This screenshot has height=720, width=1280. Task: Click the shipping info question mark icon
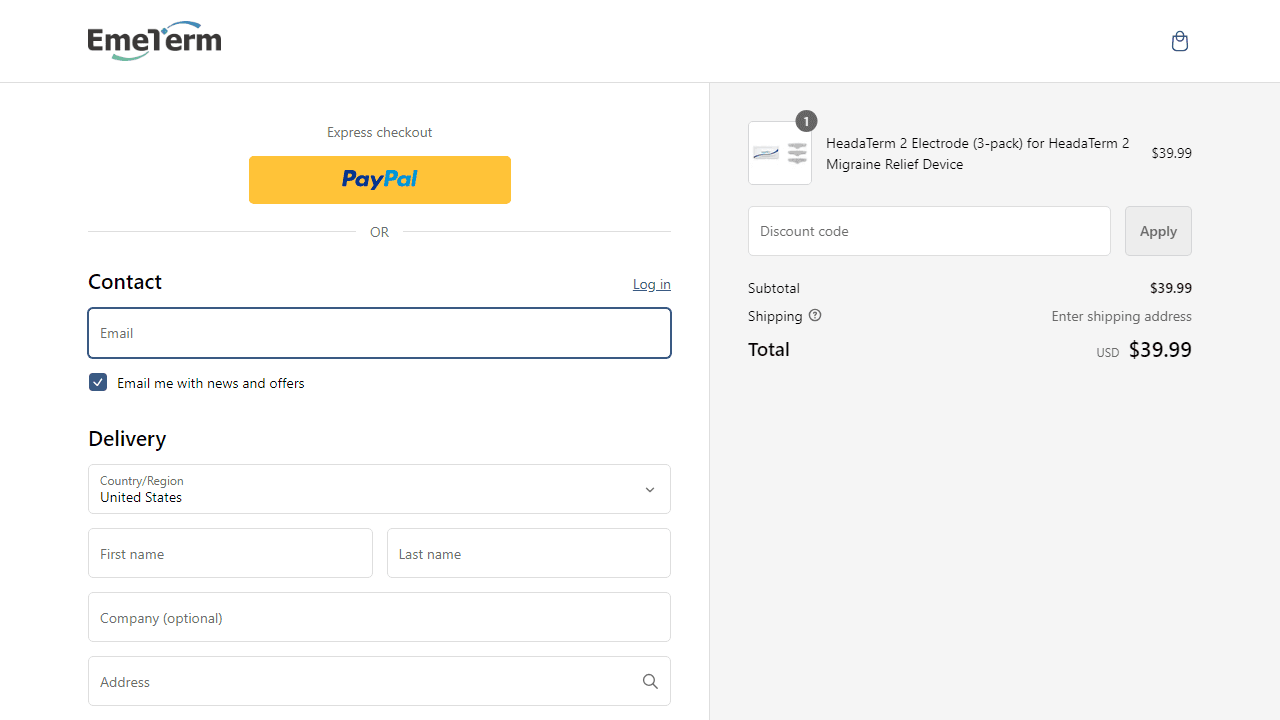tap(815, 315)
